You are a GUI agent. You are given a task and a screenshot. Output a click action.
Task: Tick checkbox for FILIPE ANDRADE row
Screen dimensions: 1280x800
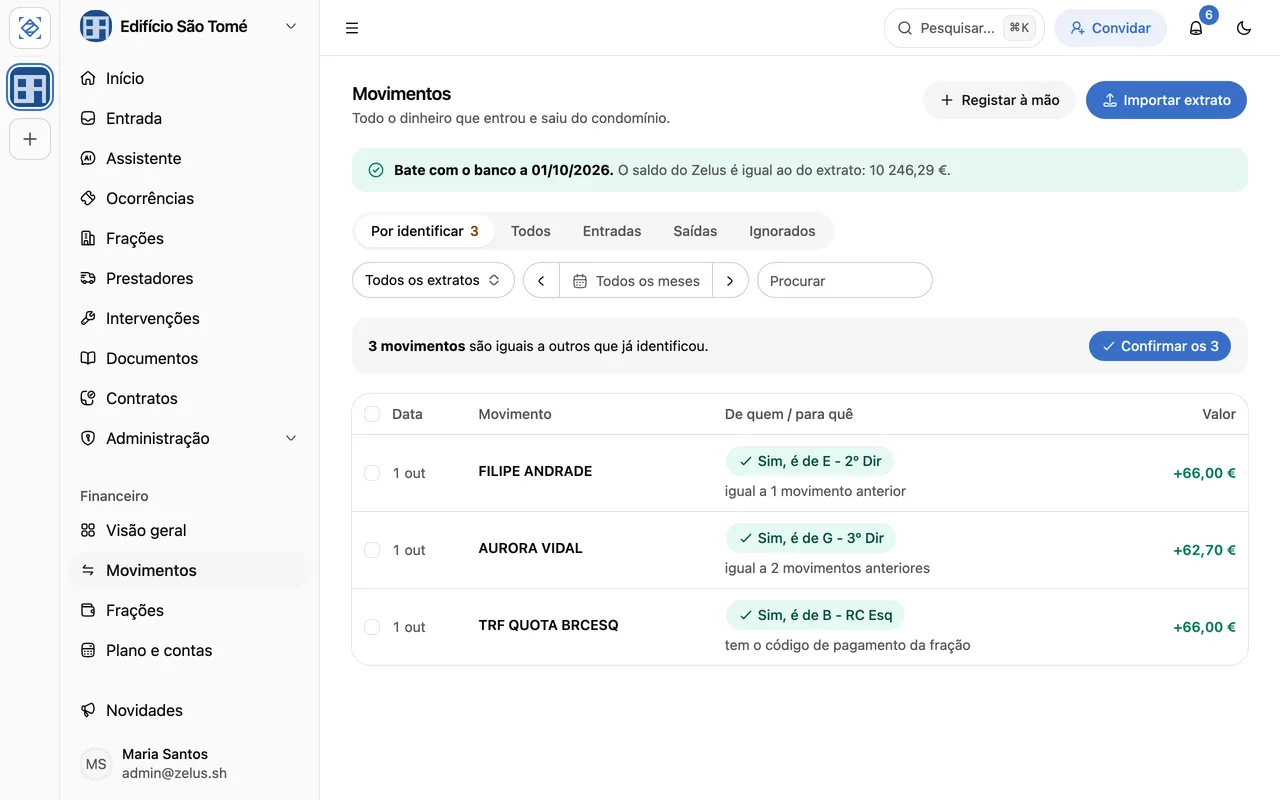(372, 473)
